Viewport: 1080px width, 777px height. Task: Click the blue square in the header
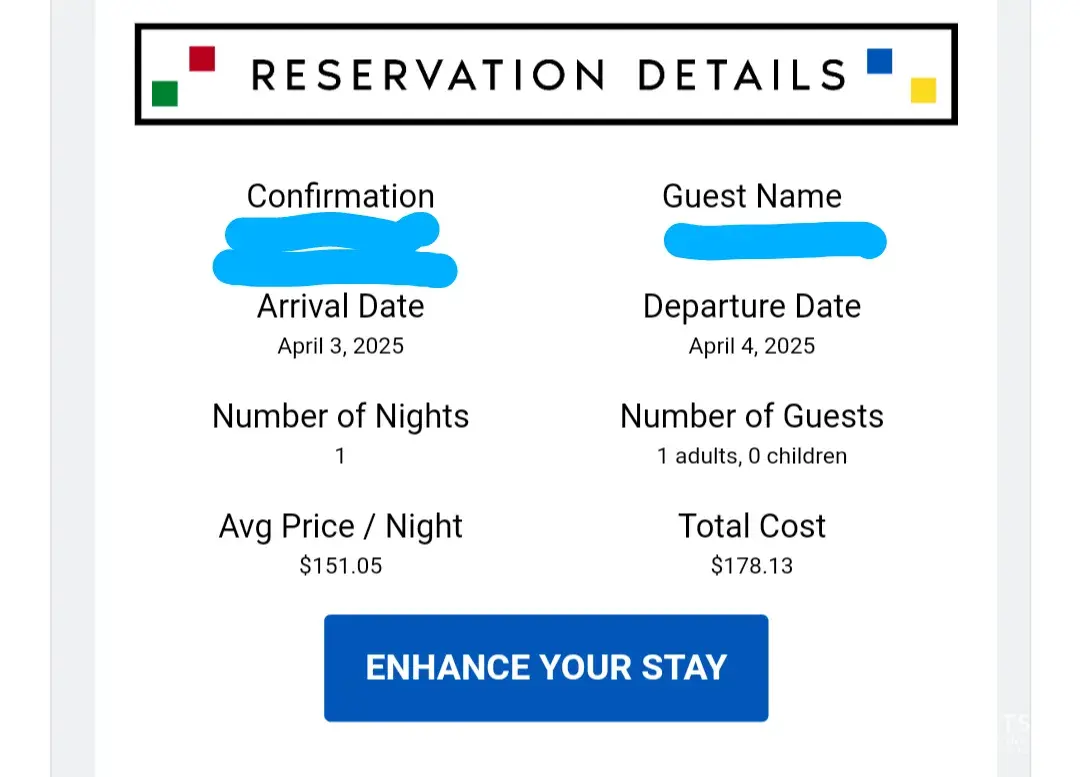click(879, 61)
